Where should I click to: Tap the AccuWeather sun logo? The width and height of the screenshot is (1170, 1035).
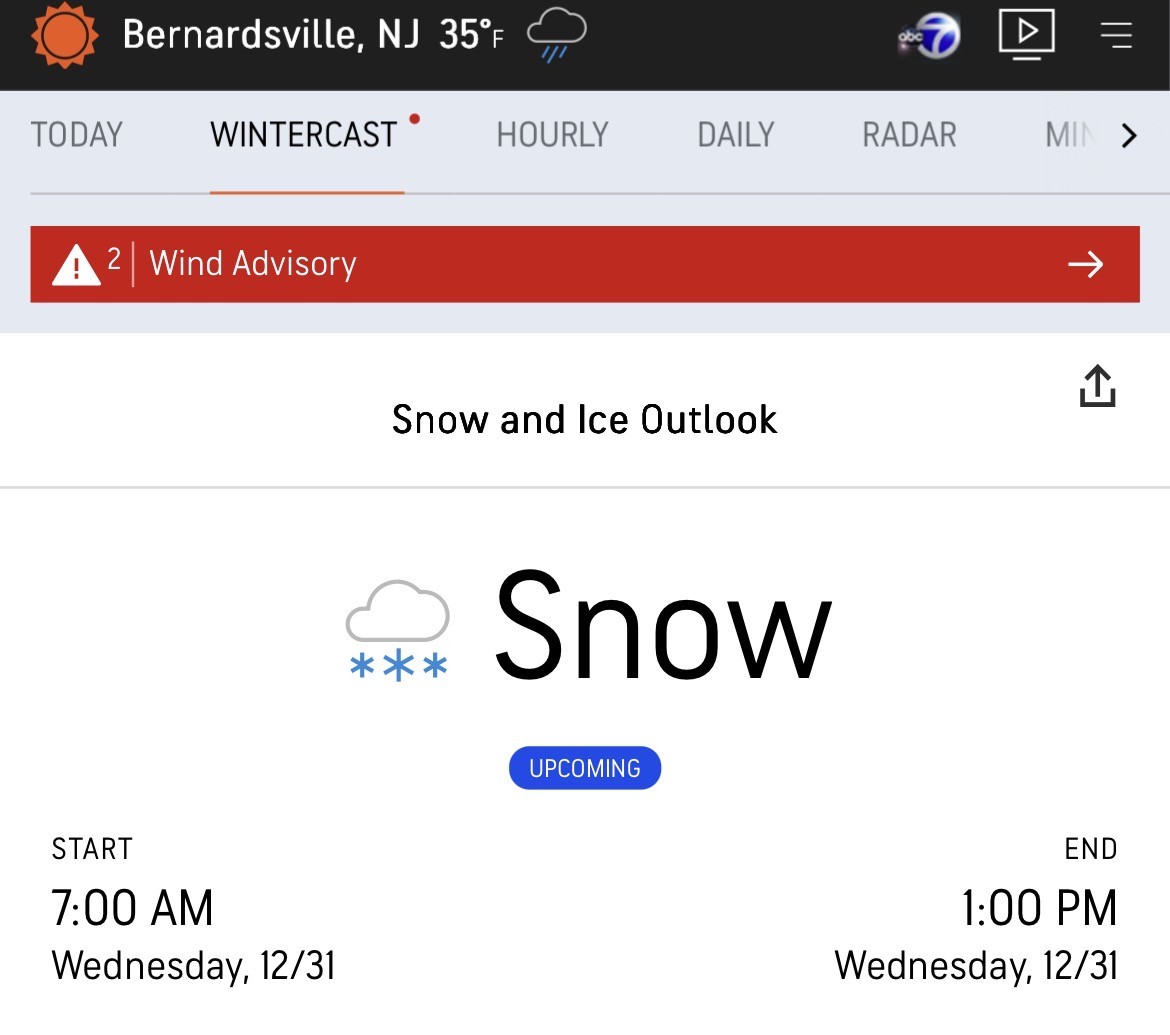[x=65, y=36]
